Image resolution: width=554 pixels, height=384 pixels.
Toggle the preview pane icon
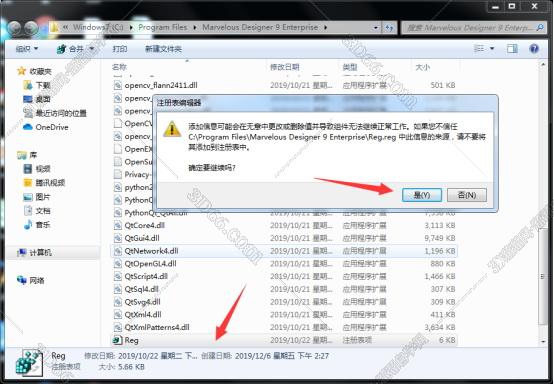point(512,49)
